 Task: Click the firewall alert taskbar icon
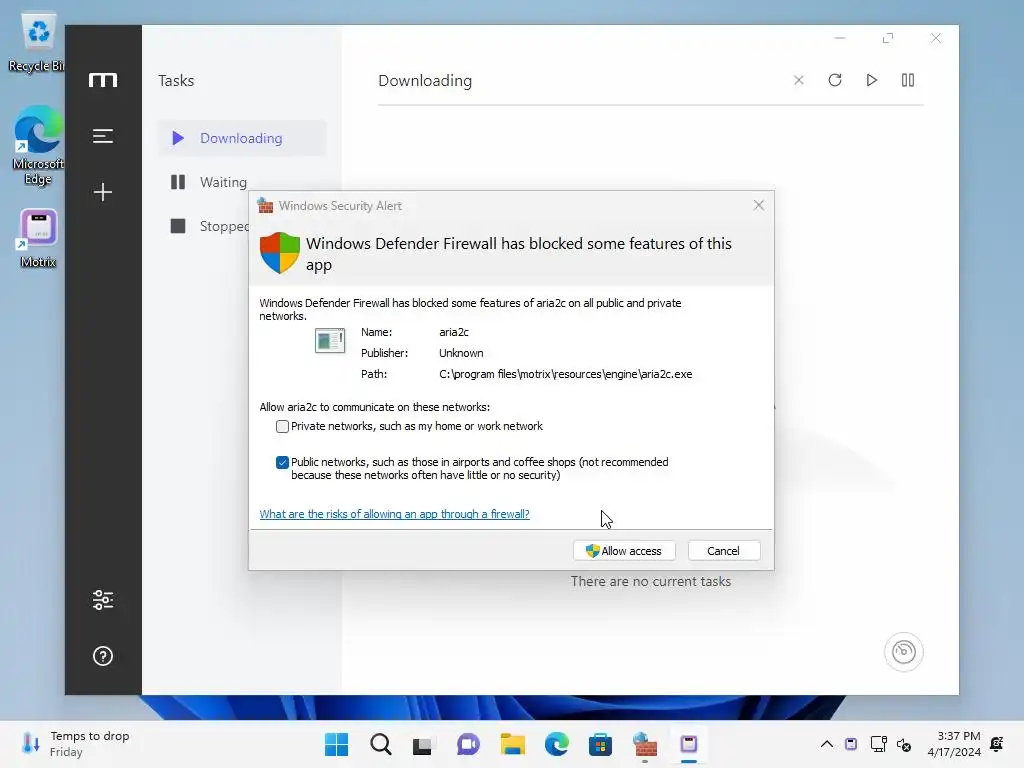645,744
